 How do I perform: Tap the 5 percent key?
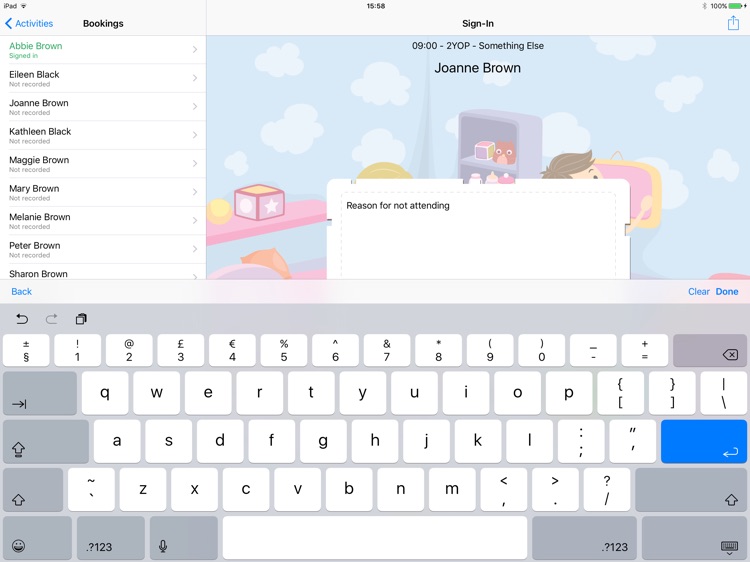pyautogui.click(x=284, y=351)
